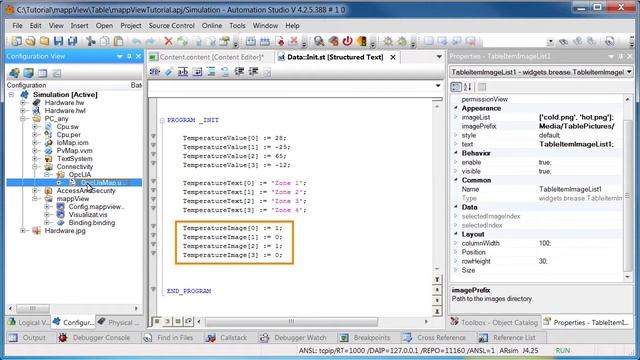Select the Config.mappview tree item
The width and height of the screenshot is (640, 360).
point(96,207)
